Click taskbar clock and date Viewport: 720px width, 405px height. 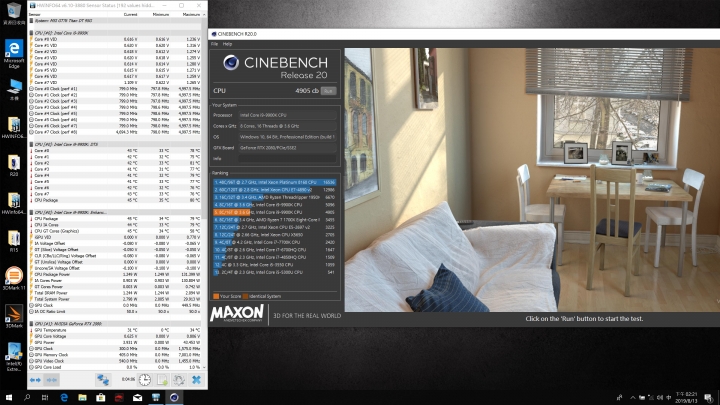[687, 398]
